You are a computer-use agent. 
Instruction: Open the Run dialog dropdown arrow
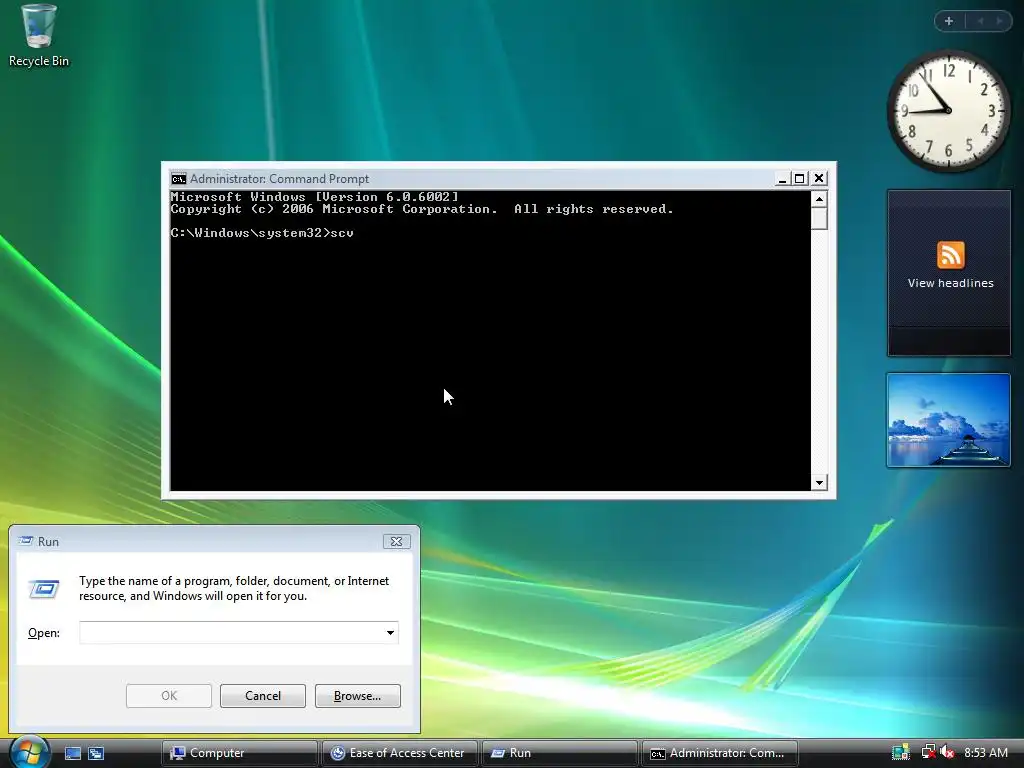pos(390,632)
